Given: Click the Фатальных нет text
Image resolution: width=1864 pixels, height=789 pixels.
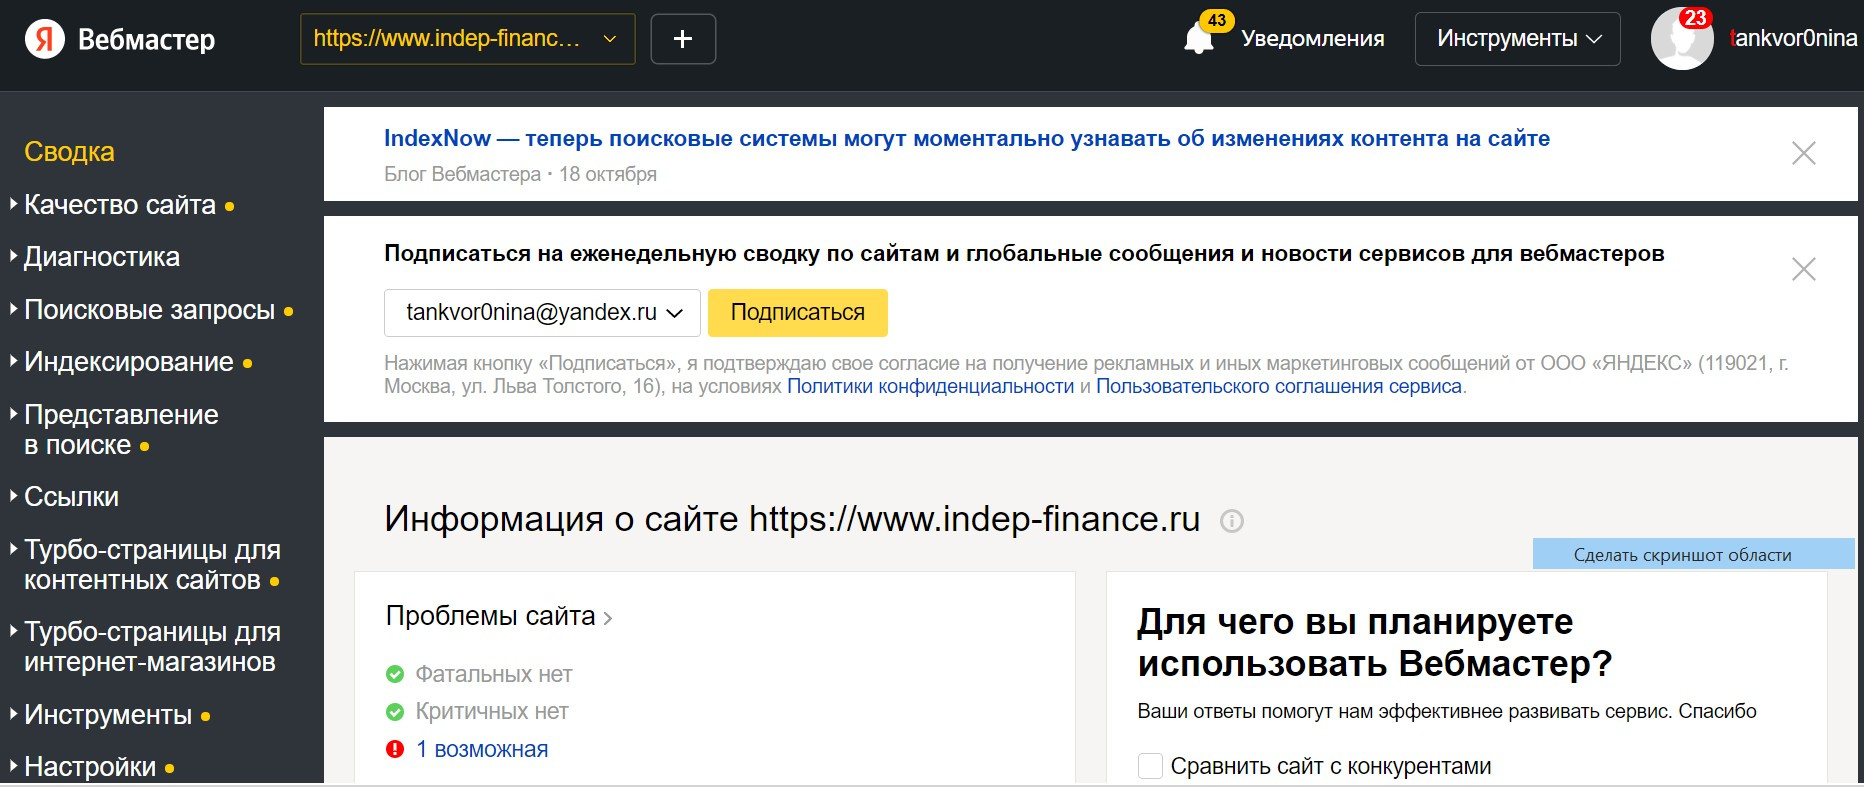Looking at the screenshot, I should point(494,675).
